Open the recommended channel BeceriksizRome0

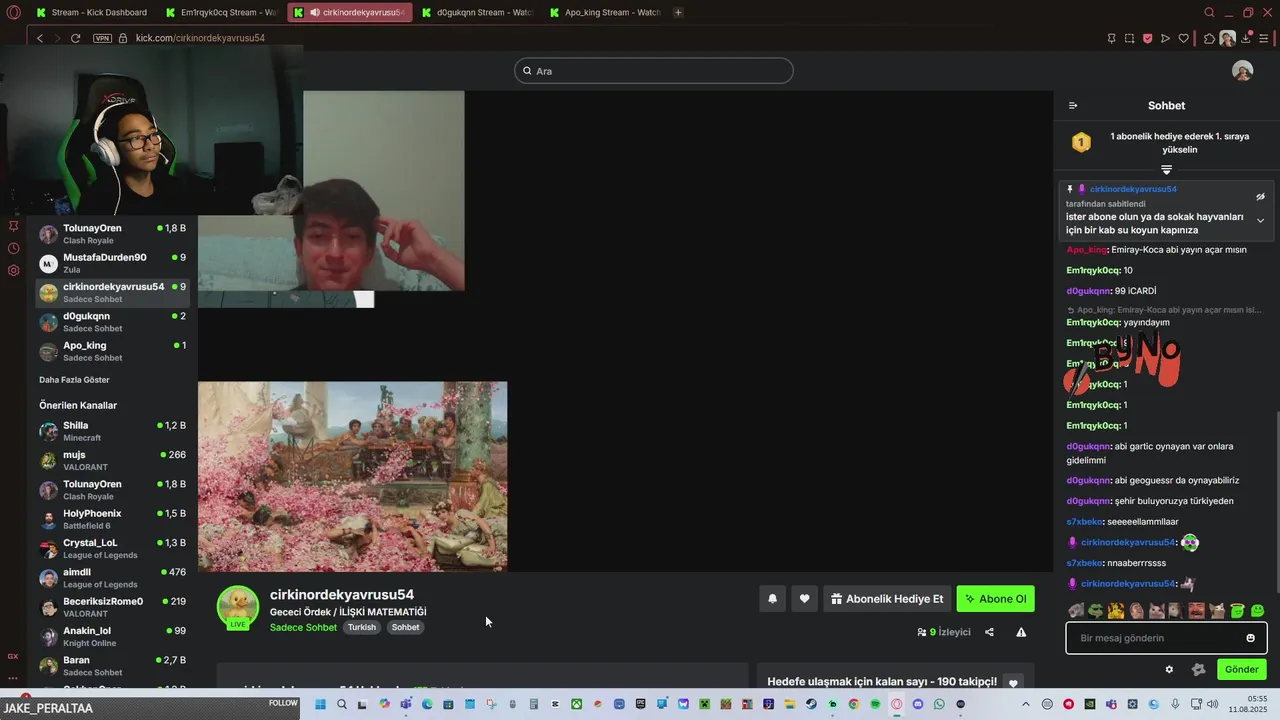click(112, 607)
